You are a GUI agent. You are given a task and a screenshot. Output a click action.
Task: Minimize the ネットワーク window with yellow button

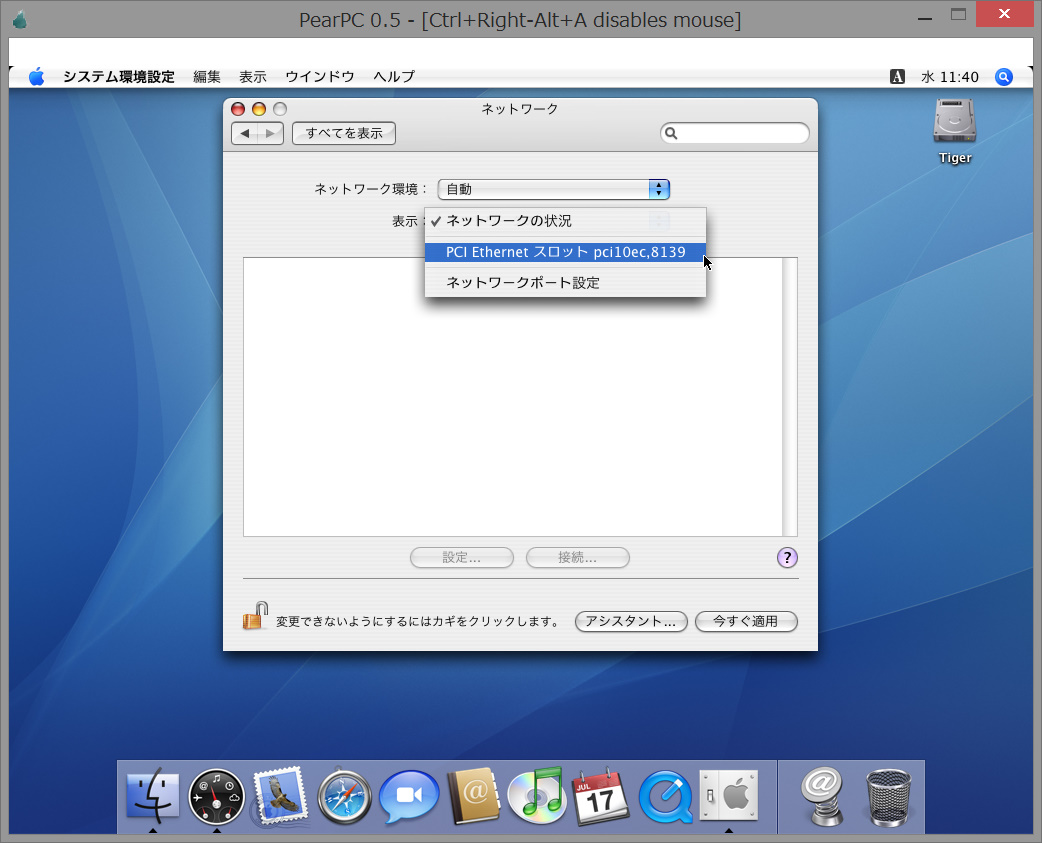click(x=259, y=109)
